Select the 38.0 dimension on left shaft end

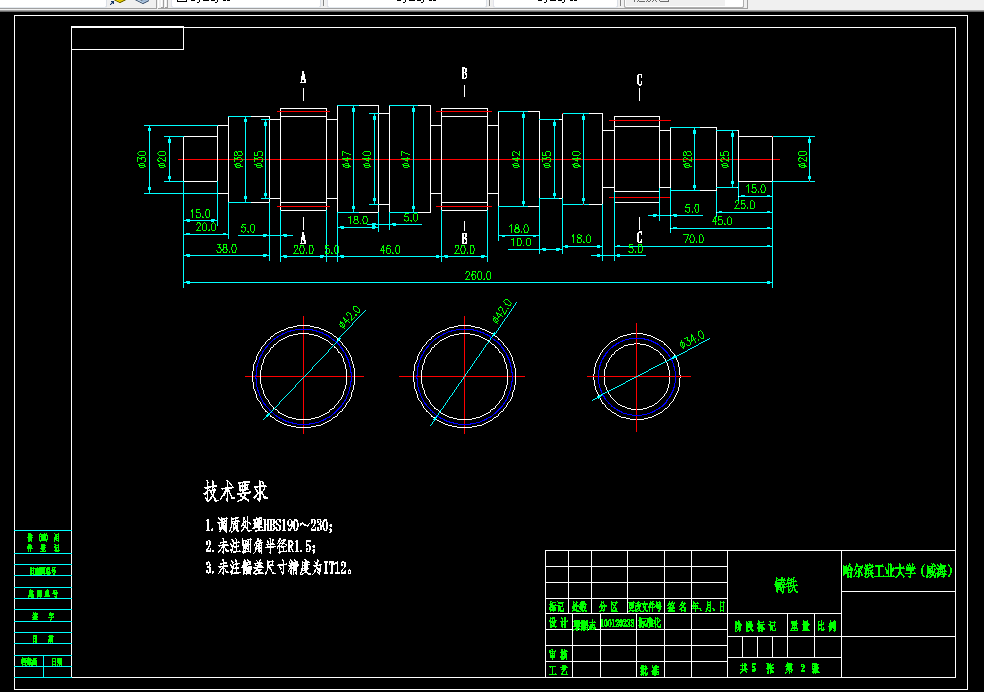[x=226, y=248]
